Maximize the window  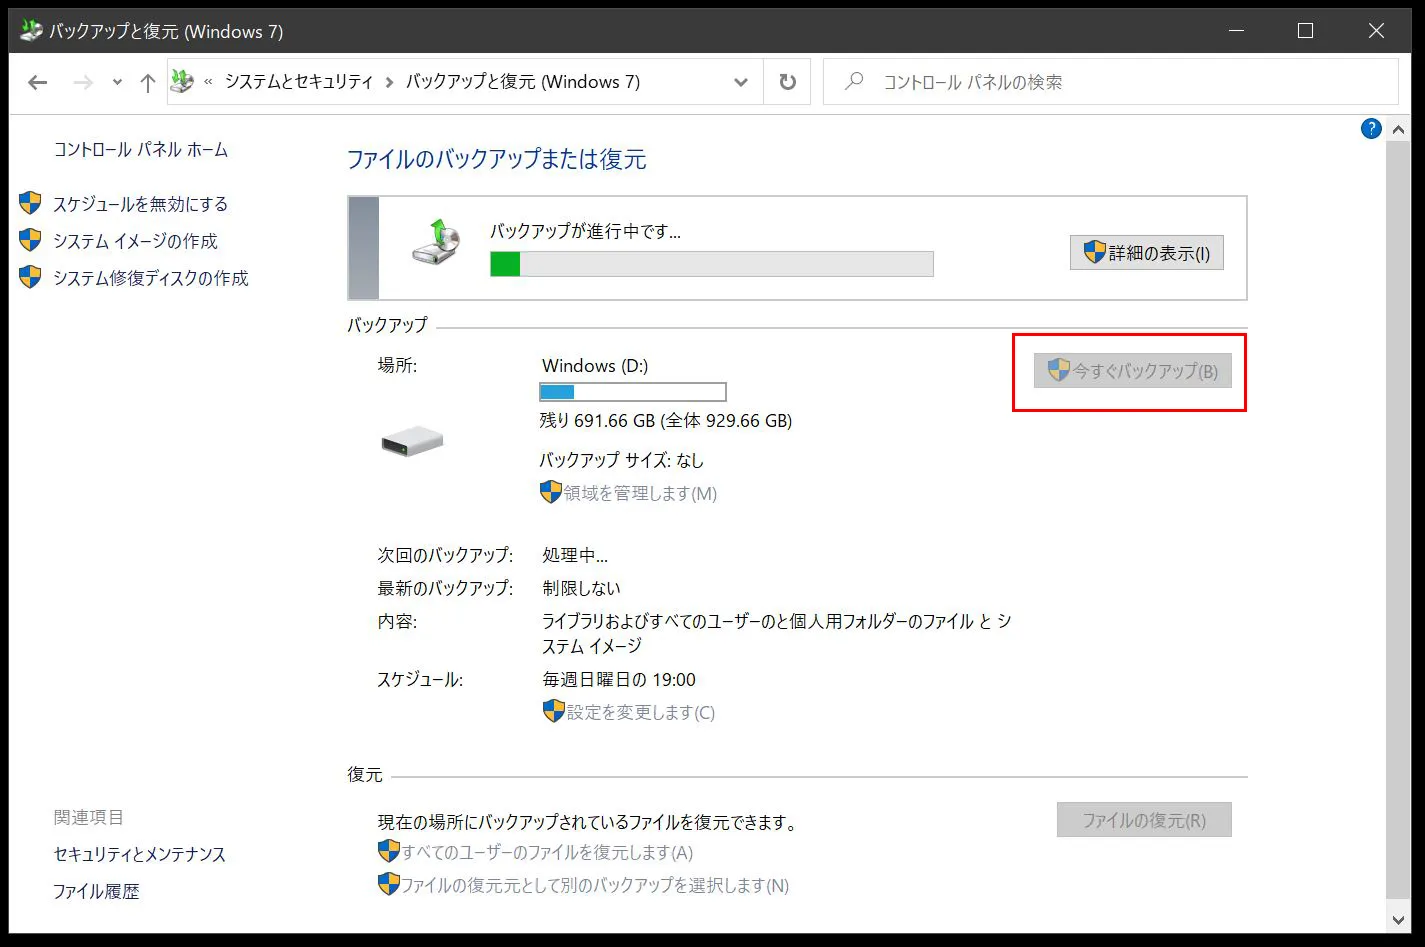coord(1305,31)
